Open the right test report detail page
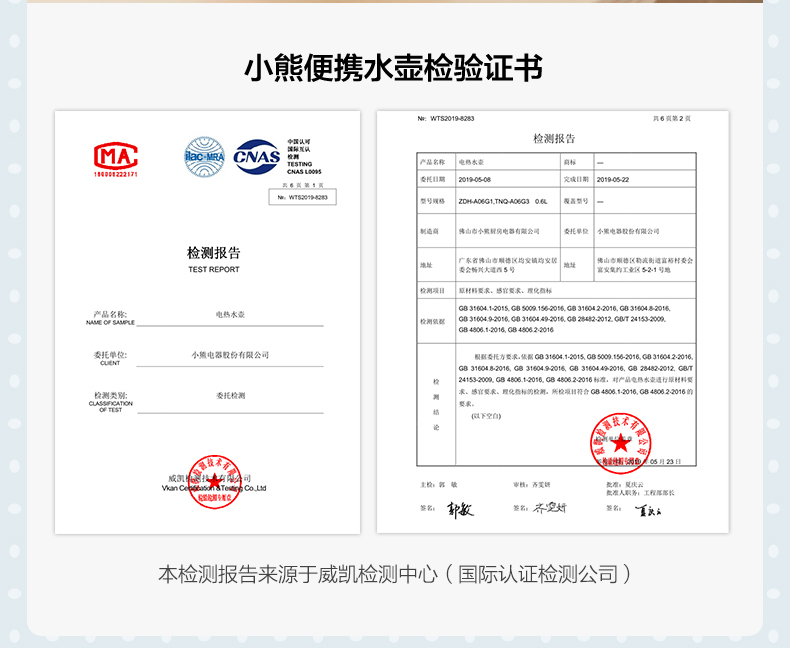Image resolution: width=790 pixels, height=648 pixels. pyautogui.click(x=553, y=321)
